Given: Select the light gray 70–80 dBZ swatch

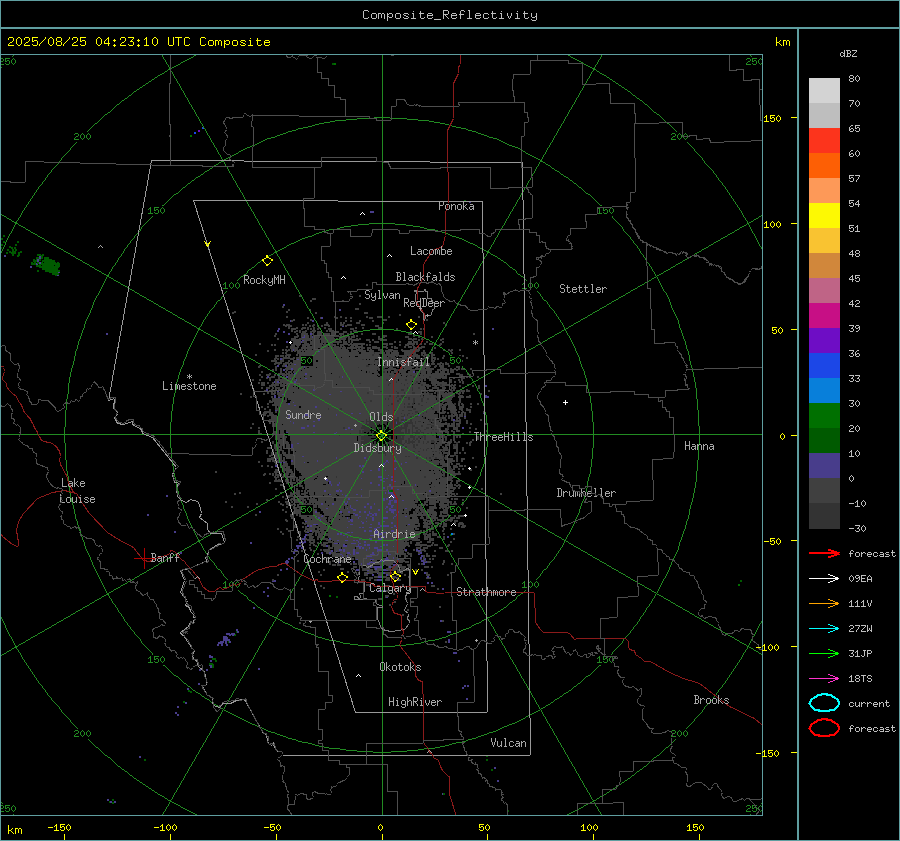Looking at the screenshot, I should pos(824,91).
